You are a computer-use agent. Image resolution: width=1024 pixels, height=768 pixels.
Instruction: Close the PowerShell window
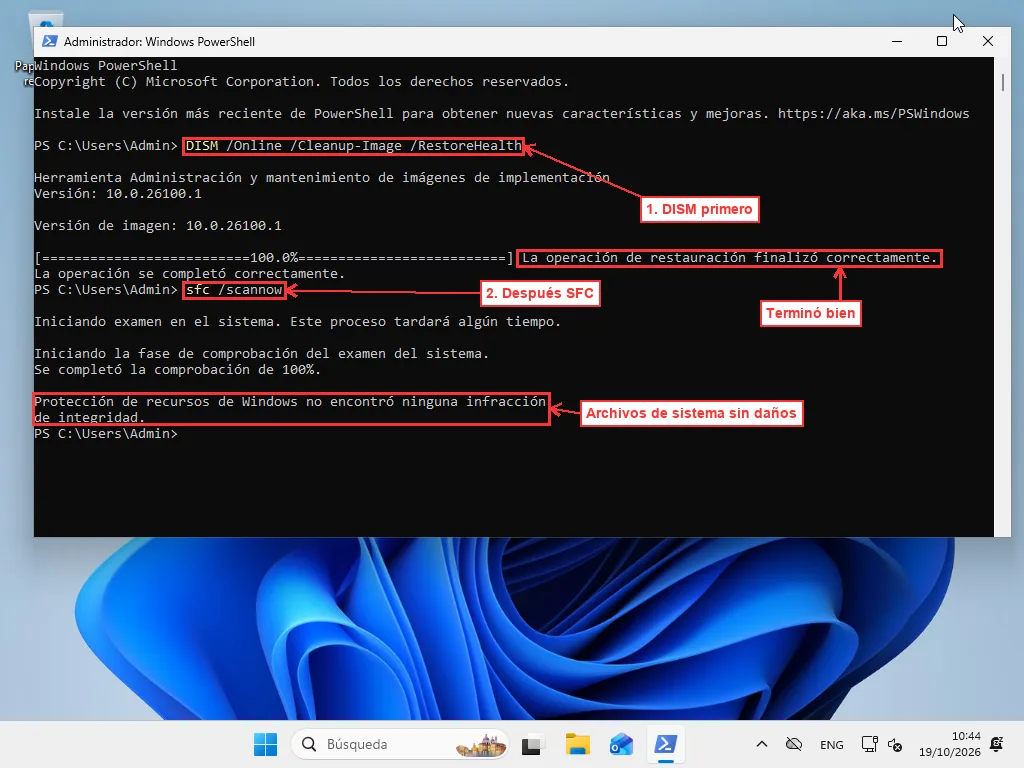(x=987, y=41)
